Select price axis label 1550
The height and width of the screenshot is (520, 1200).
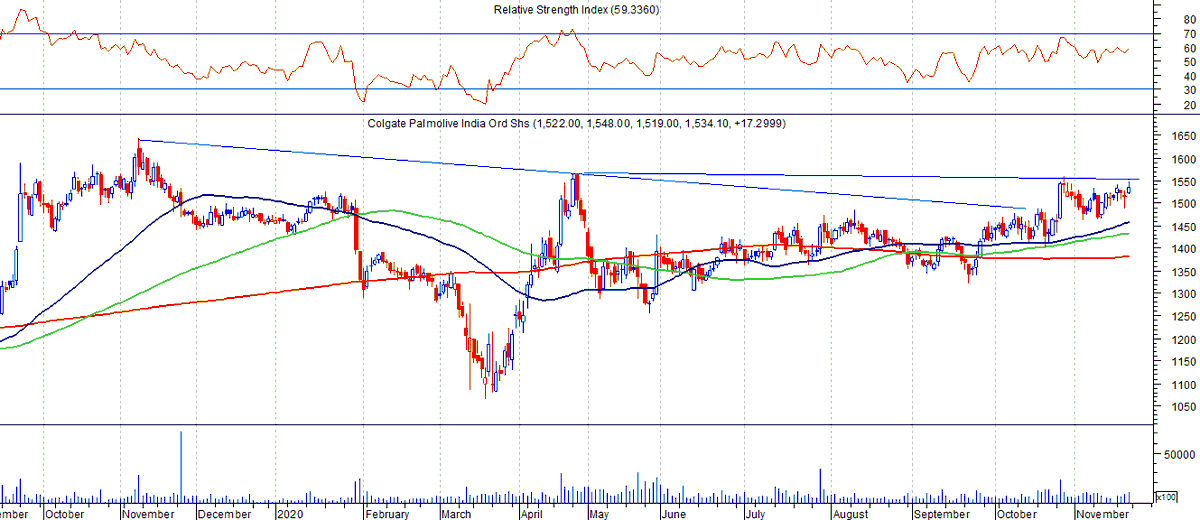1184,182
